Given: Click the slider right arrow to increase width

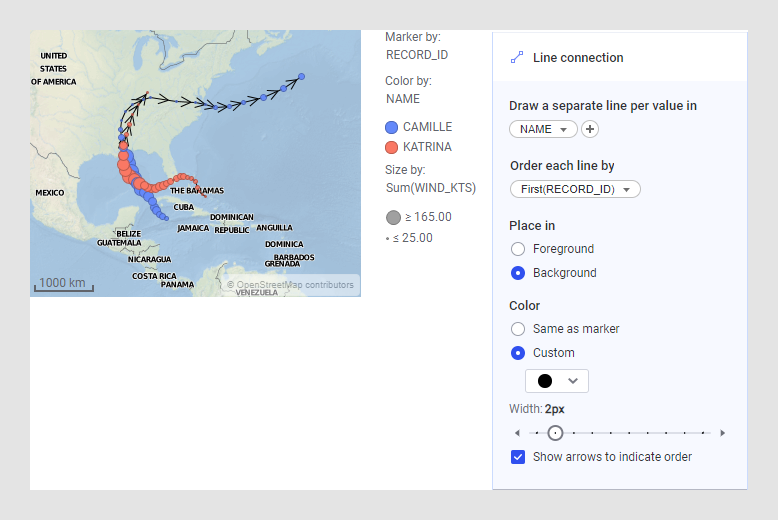Looking at the screenshot, I should (723, 433).
